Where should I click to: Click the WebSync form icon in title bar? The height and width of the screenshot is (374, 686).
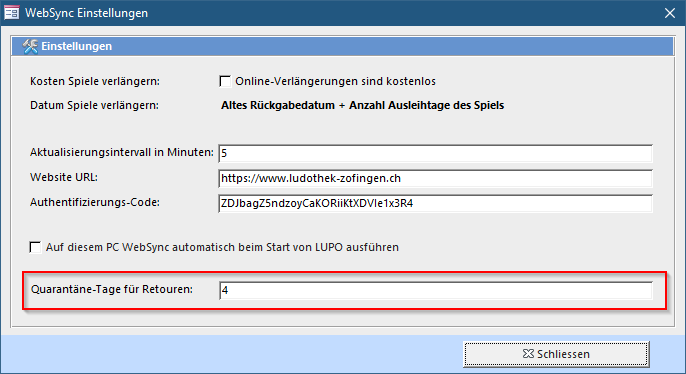(x=12, y=13)
